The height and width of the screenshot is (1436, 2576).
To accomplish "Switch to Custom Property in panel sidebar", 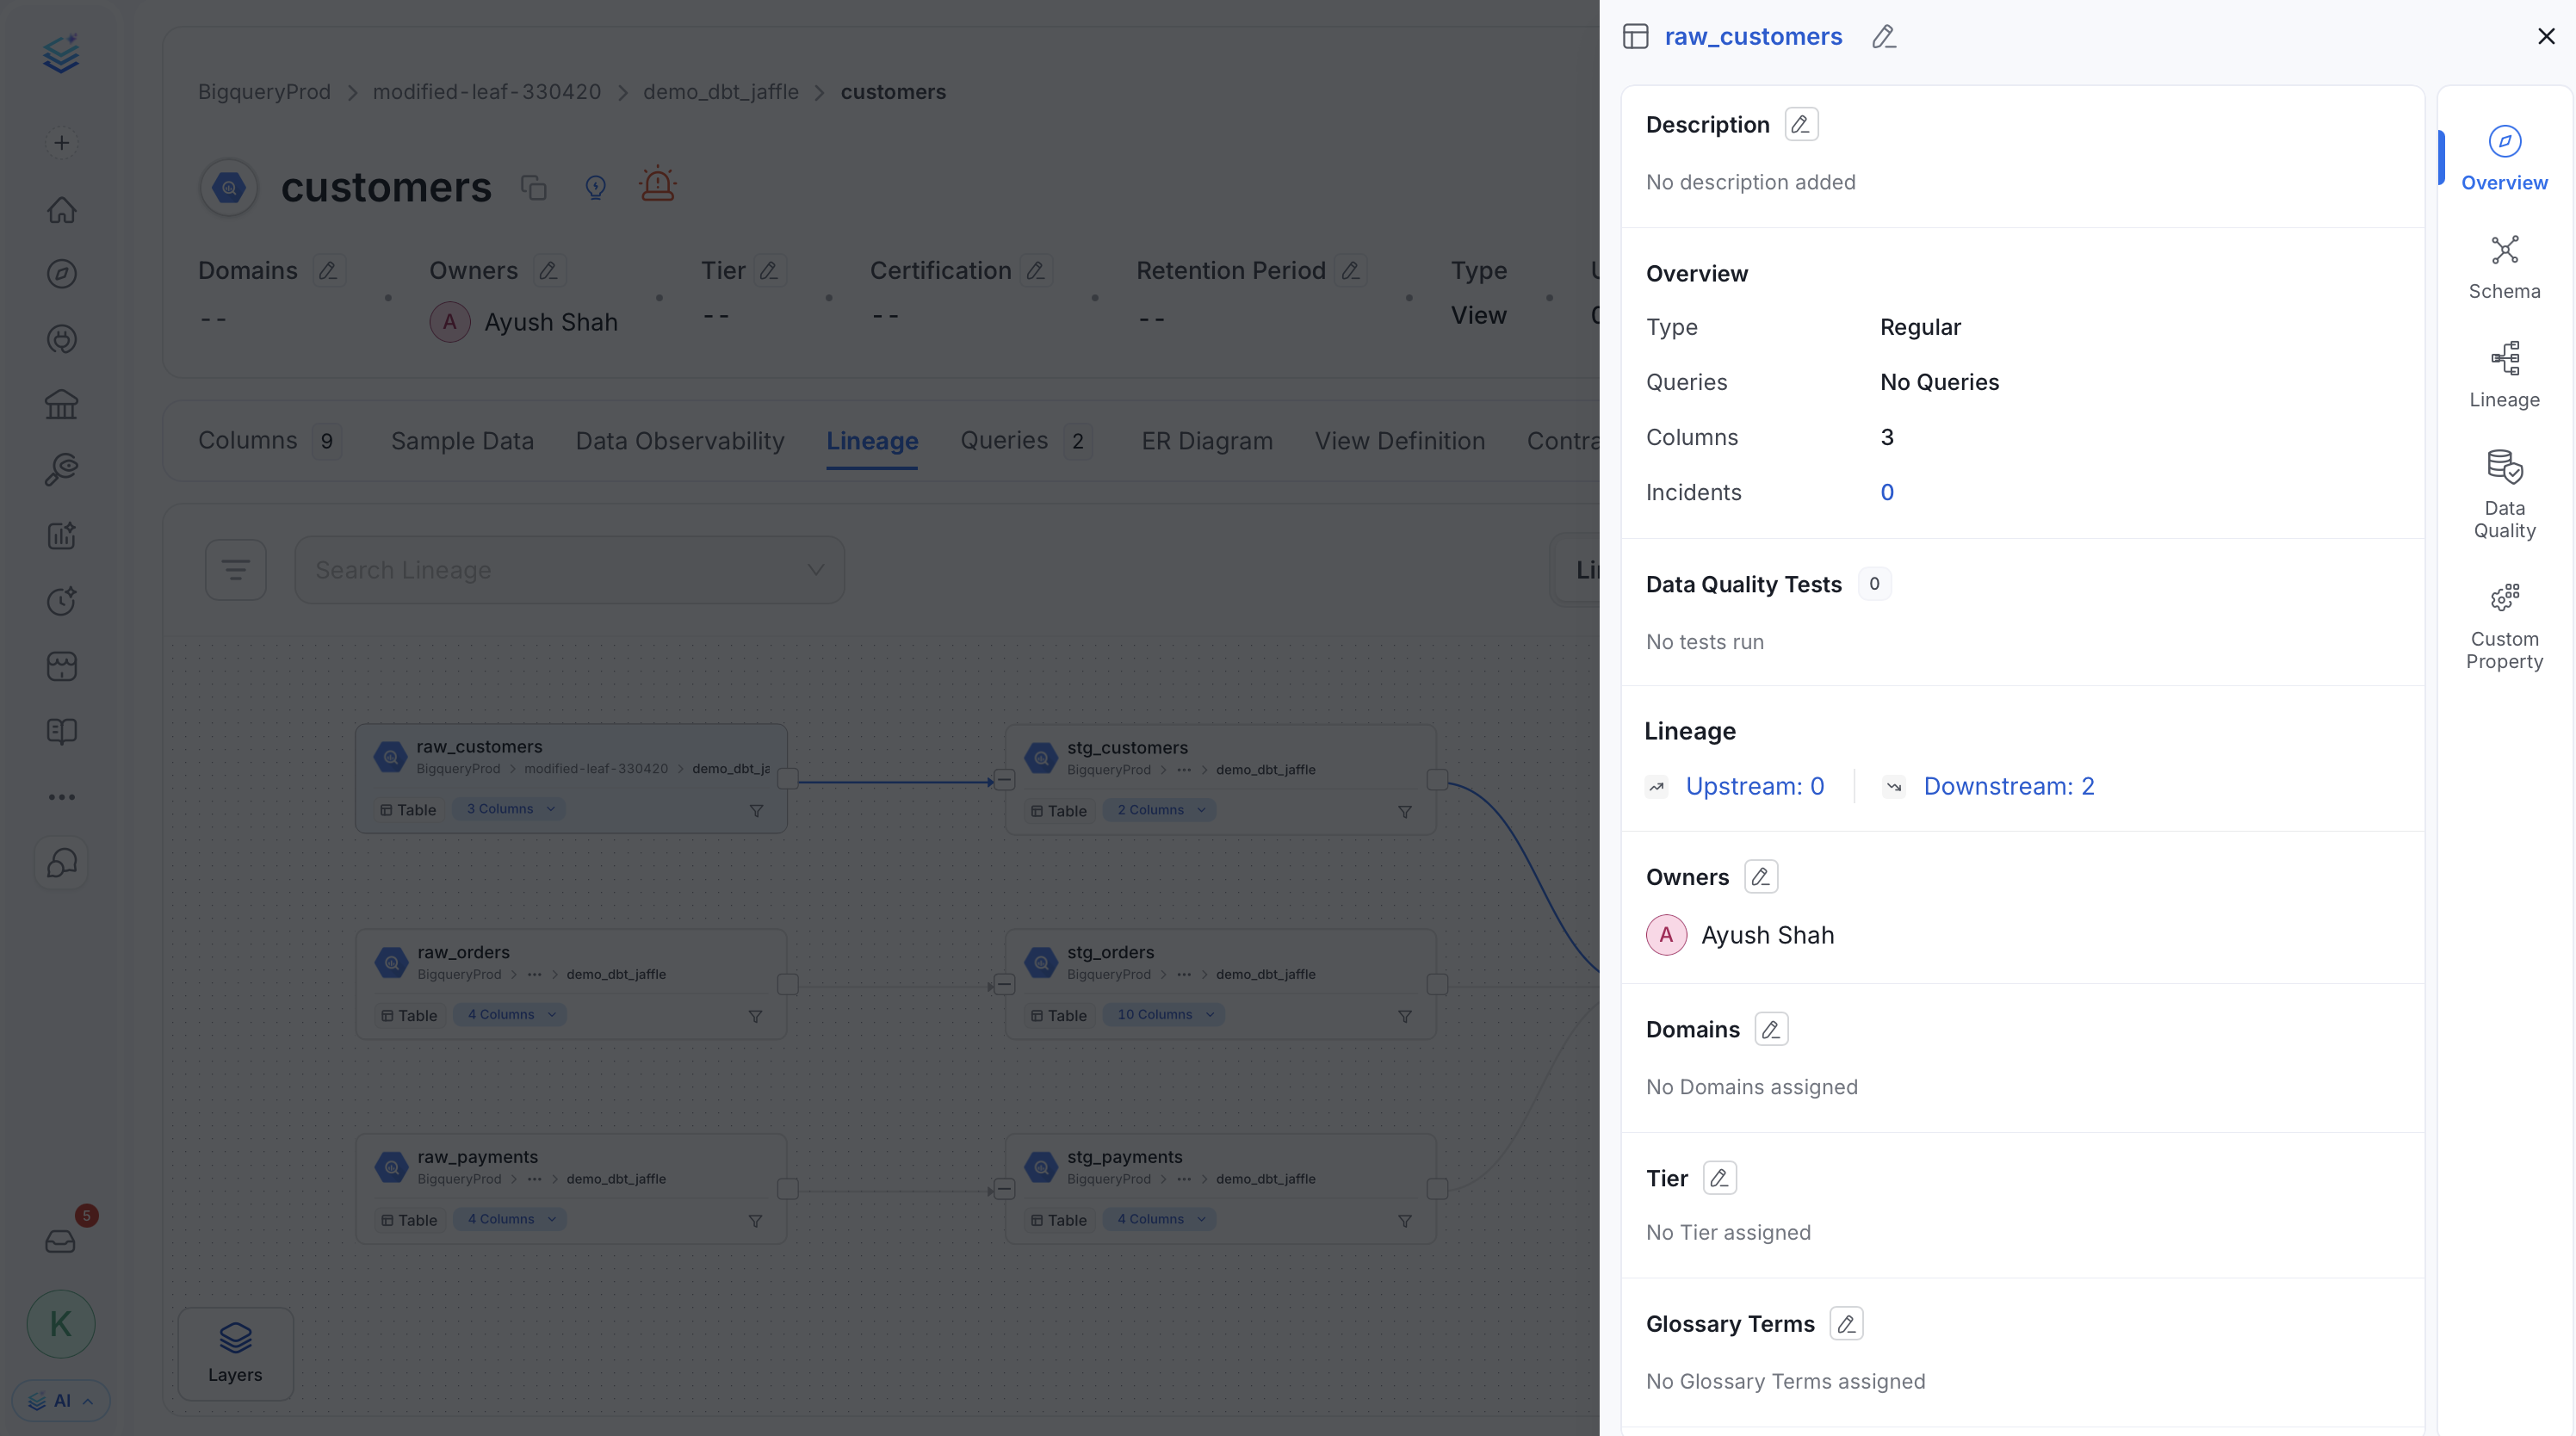I will [2504, 626].
